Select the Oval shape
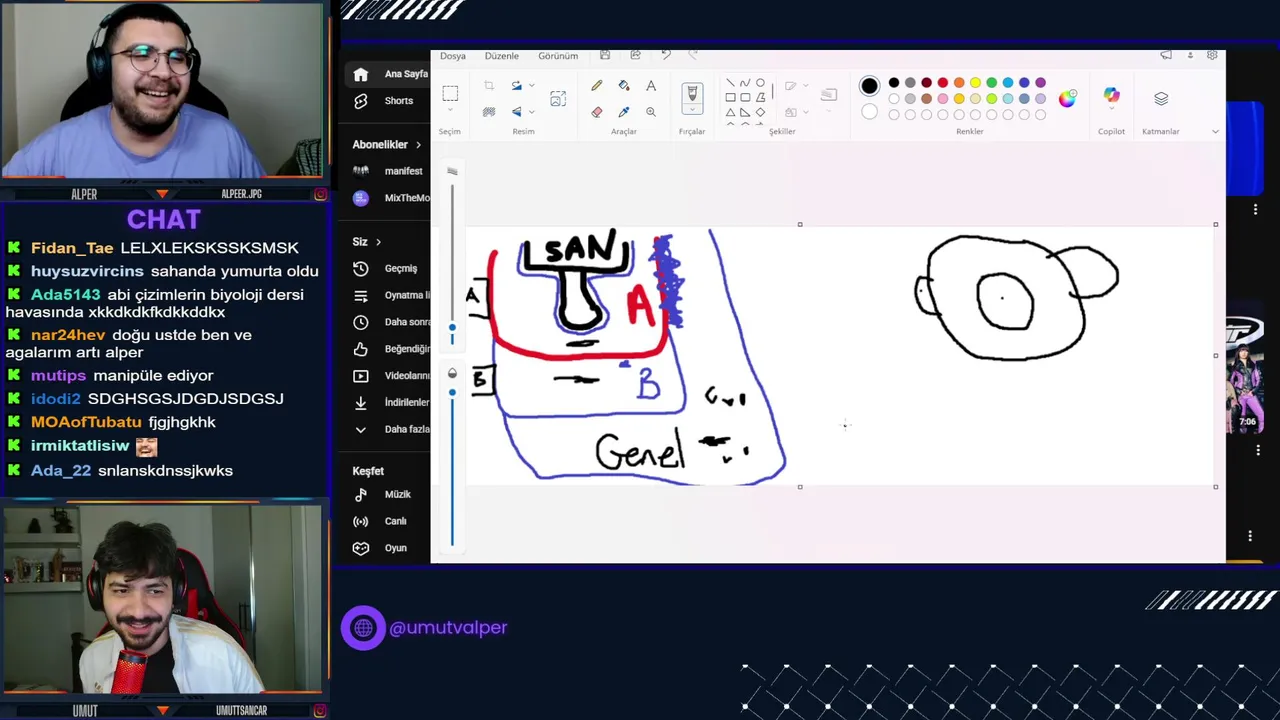This screenshot has width=1280, height=720. coord(761,83)
